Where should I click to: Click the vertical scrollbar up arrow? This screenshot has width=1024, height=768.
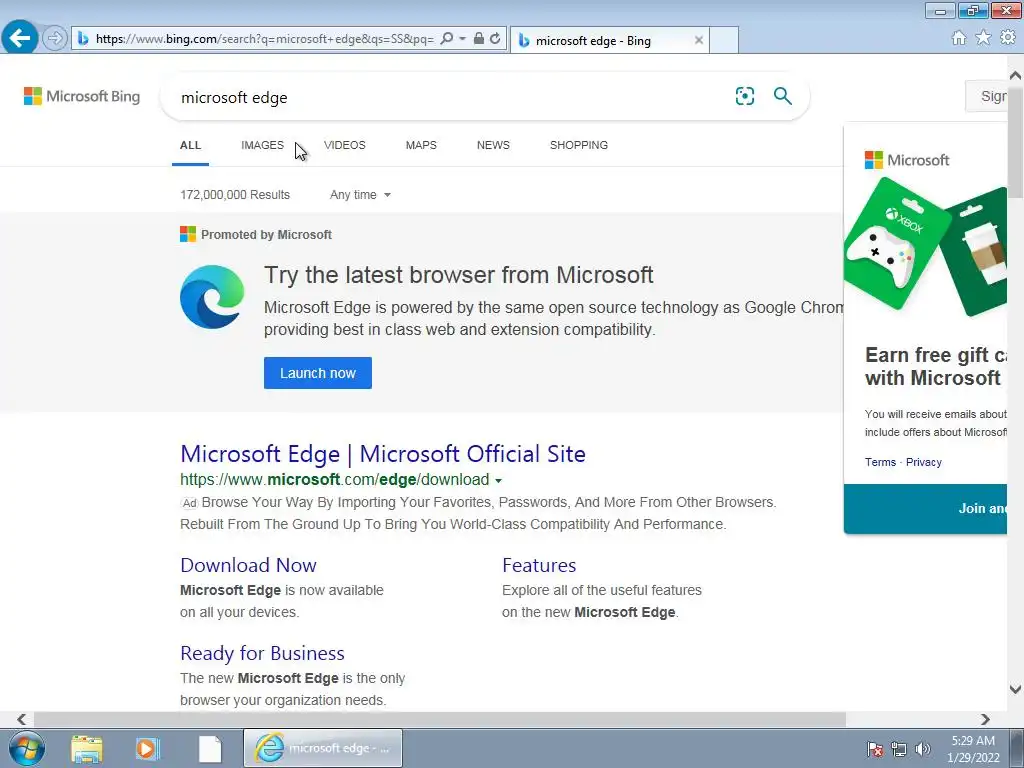tap(1016, 76)
